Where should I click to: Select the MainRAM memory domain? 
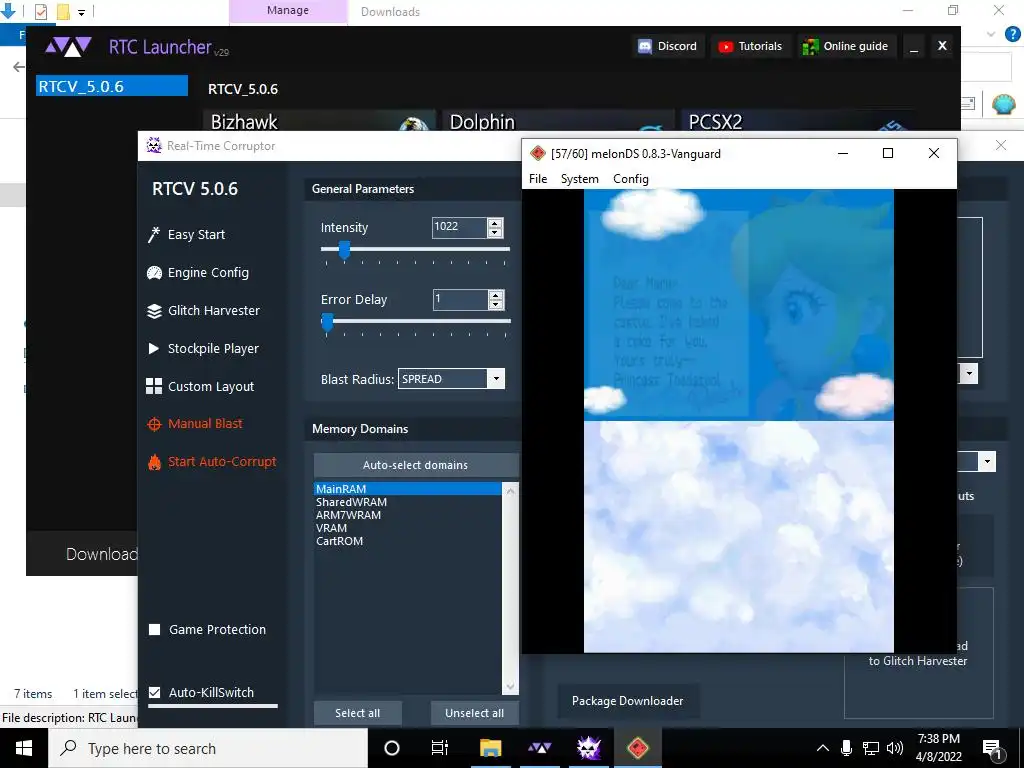click(x=408, y=489)
